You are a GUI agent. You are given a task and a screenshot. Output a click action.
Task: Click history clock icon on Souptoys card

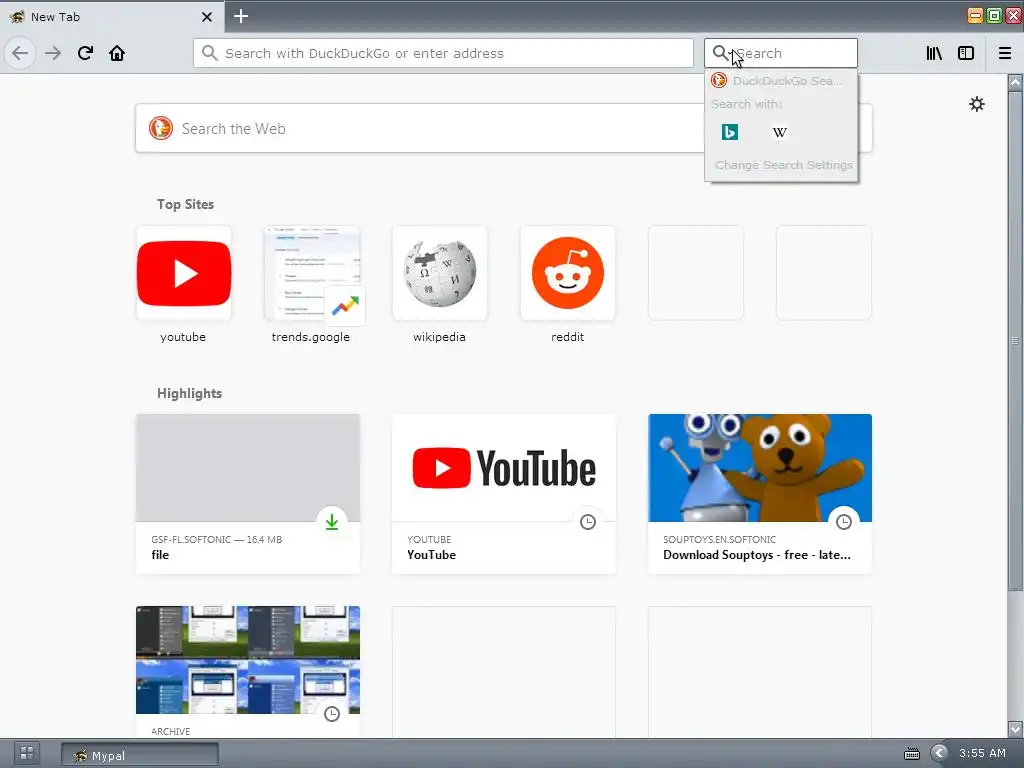pos(844,522)
